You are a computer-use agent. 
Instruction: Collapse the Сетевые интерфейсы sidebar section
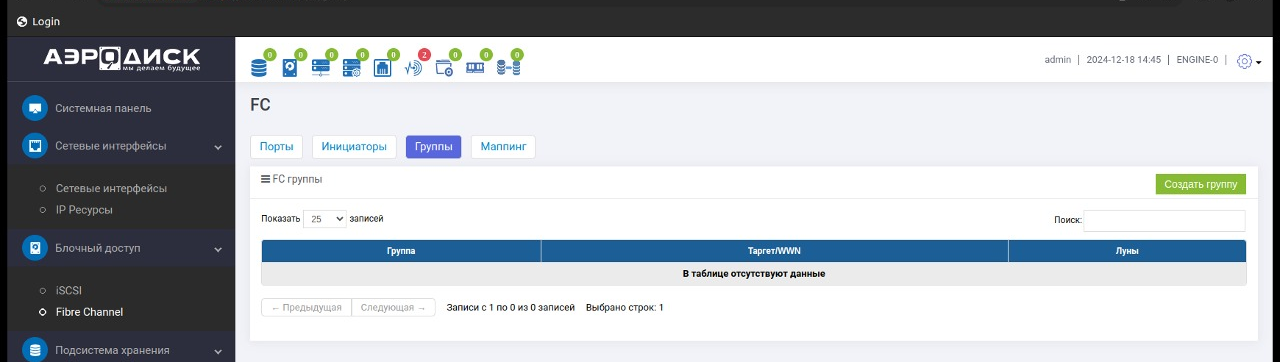click(218, 147)
